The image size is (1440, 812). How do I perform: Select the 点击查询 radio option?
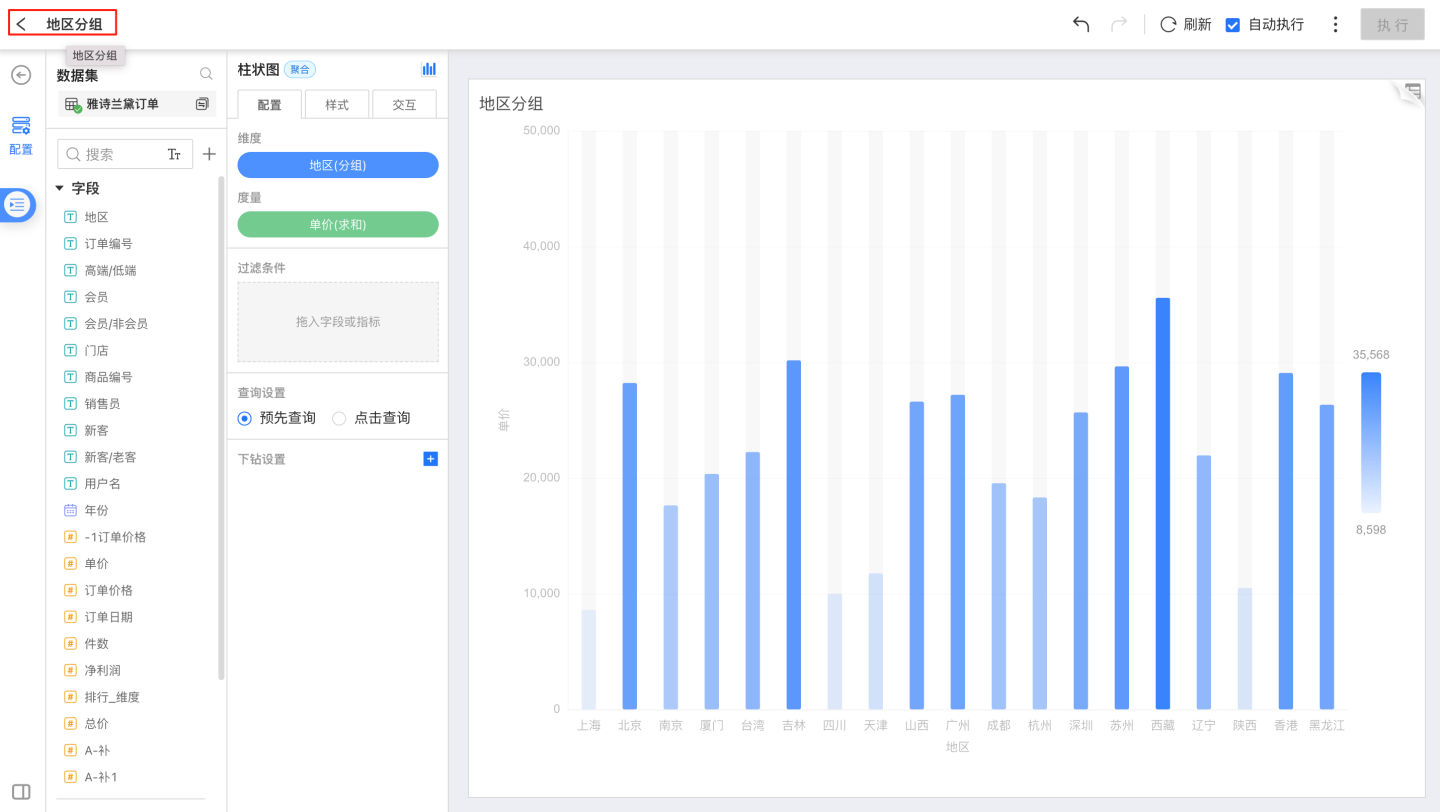339,418
